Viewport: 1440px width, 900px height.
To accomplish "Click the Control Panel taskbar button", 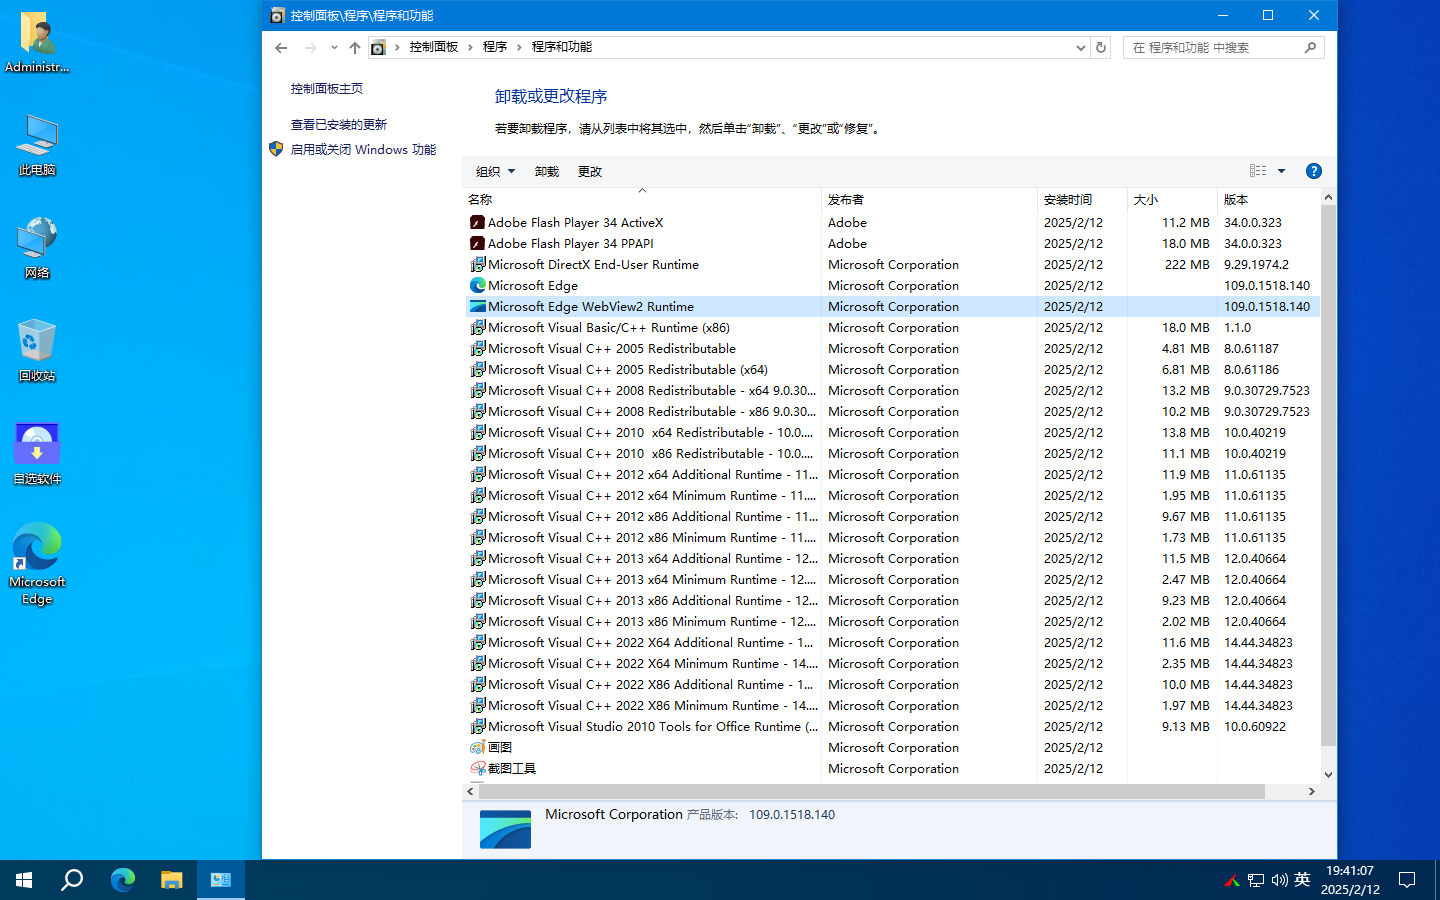I will pyautogui.click(x=221, y=880).
